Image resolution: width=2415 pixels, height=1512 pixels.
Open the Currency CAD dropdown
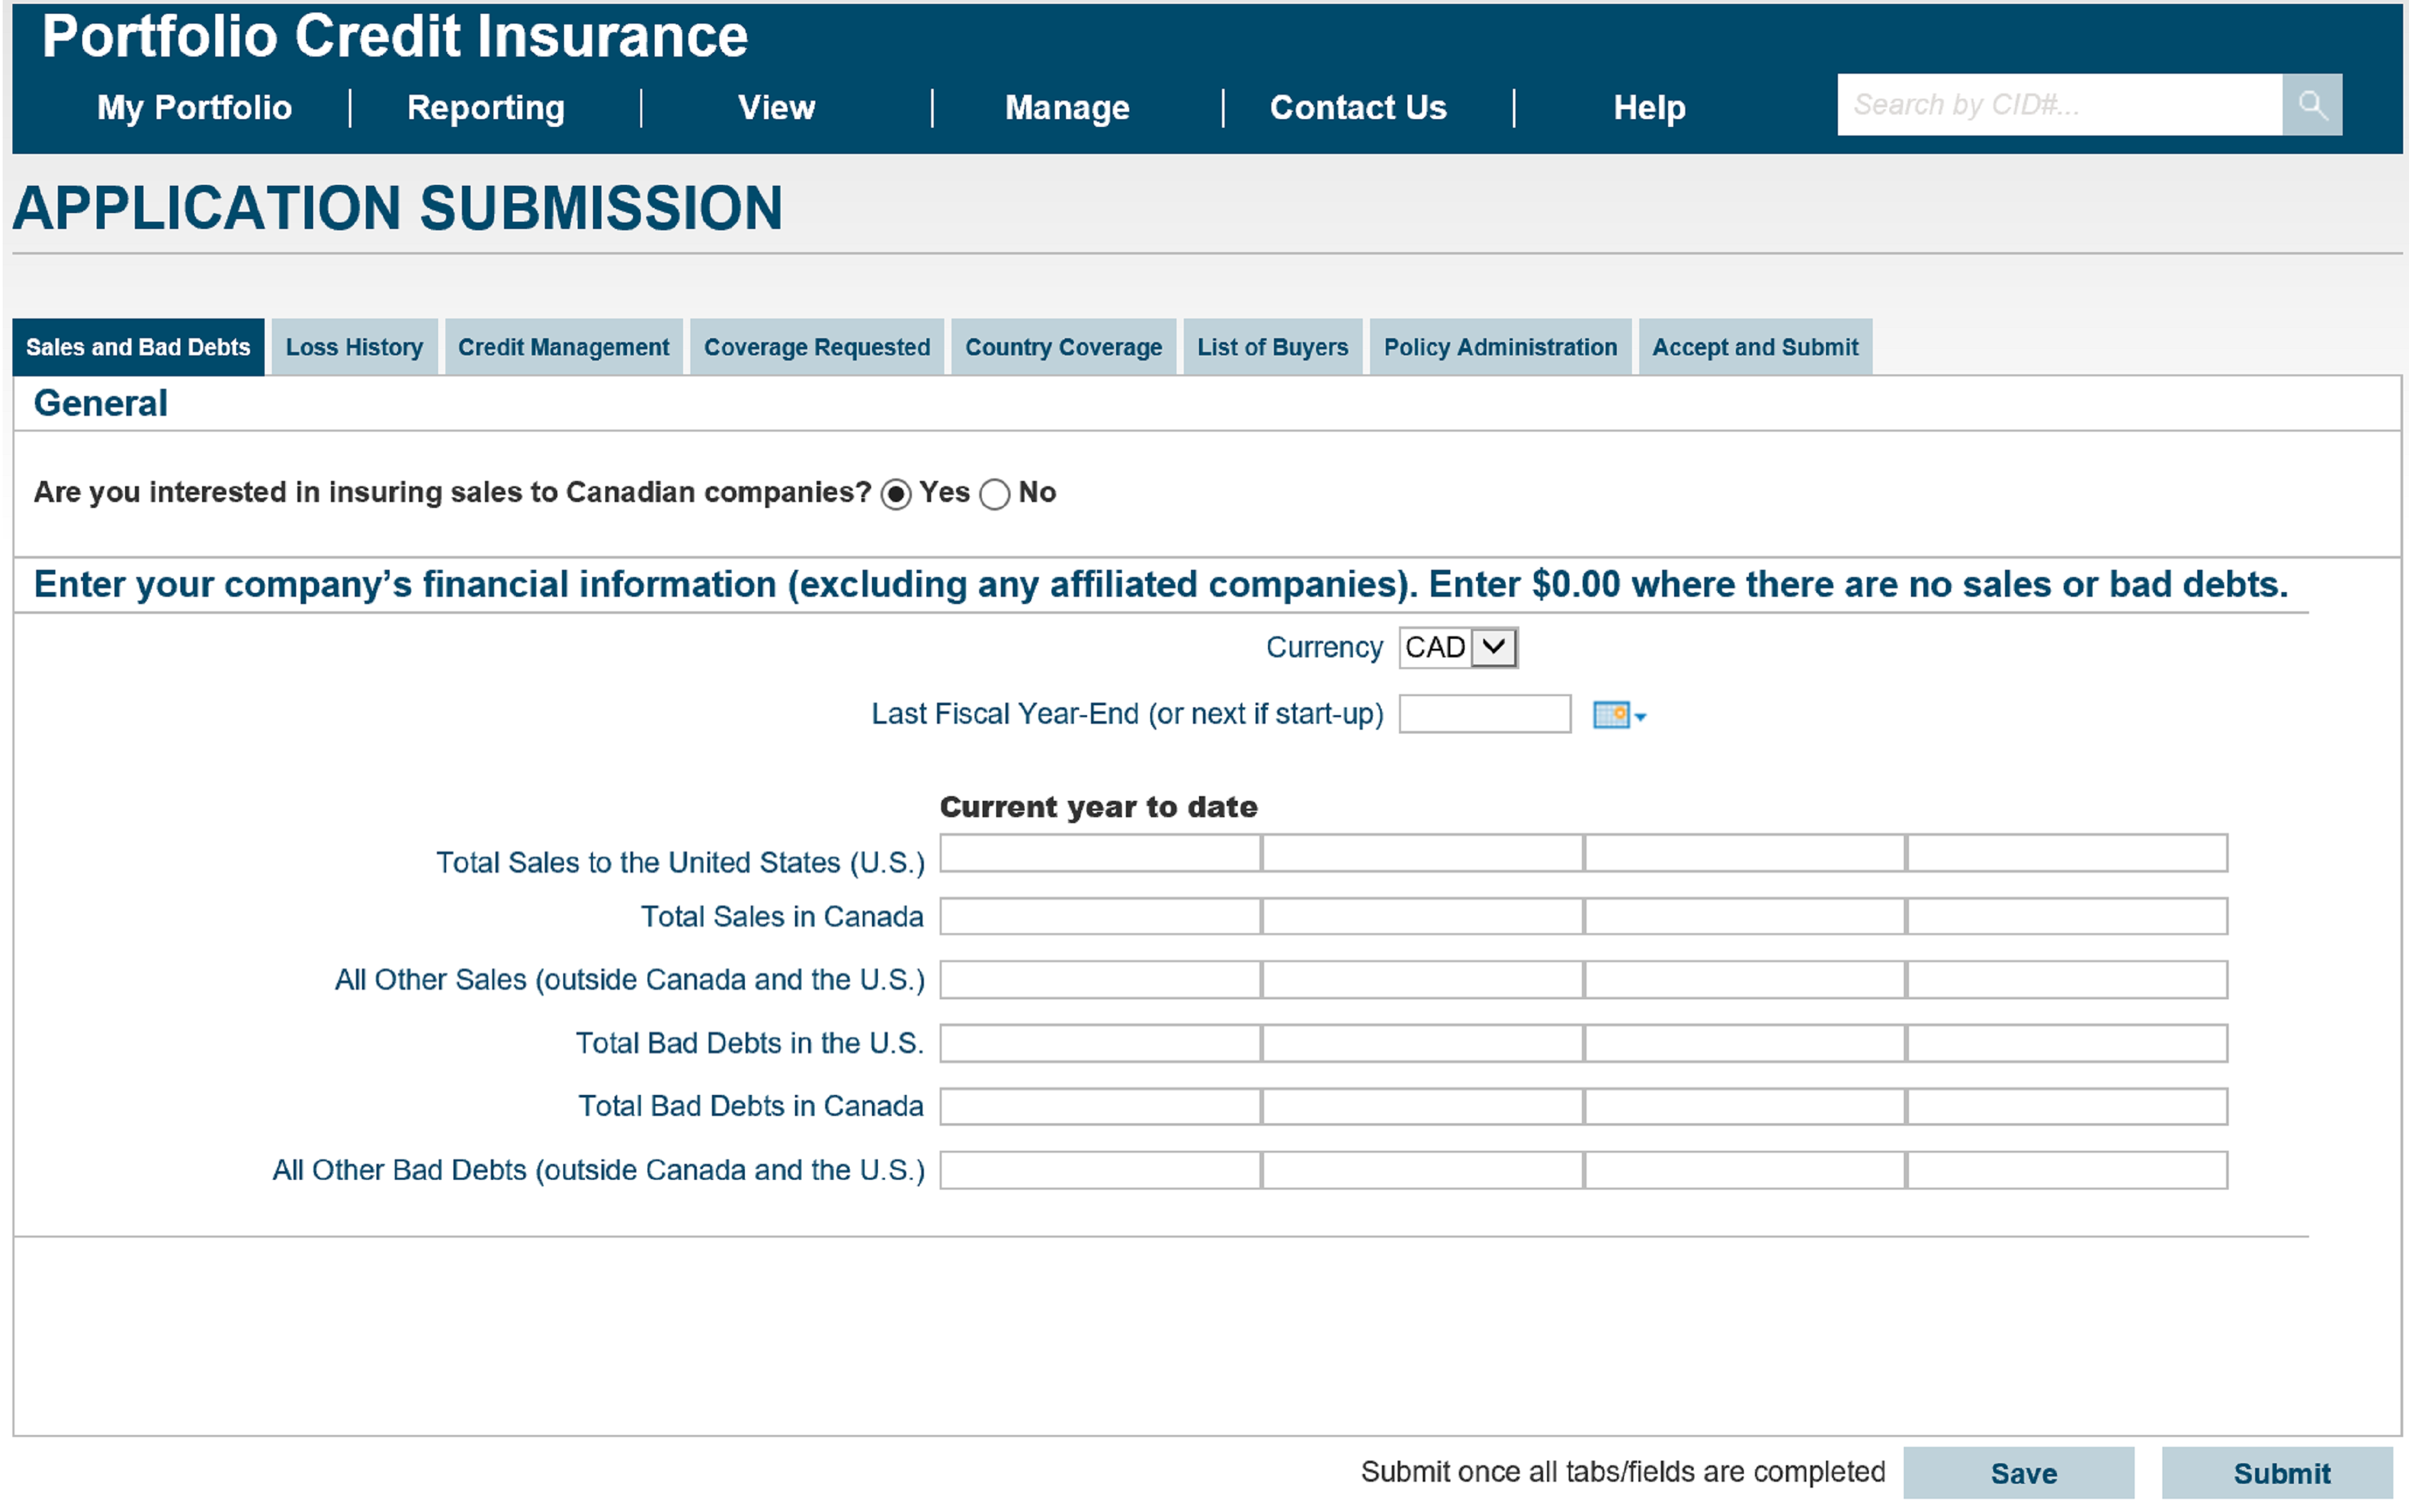pos(1458,647)
